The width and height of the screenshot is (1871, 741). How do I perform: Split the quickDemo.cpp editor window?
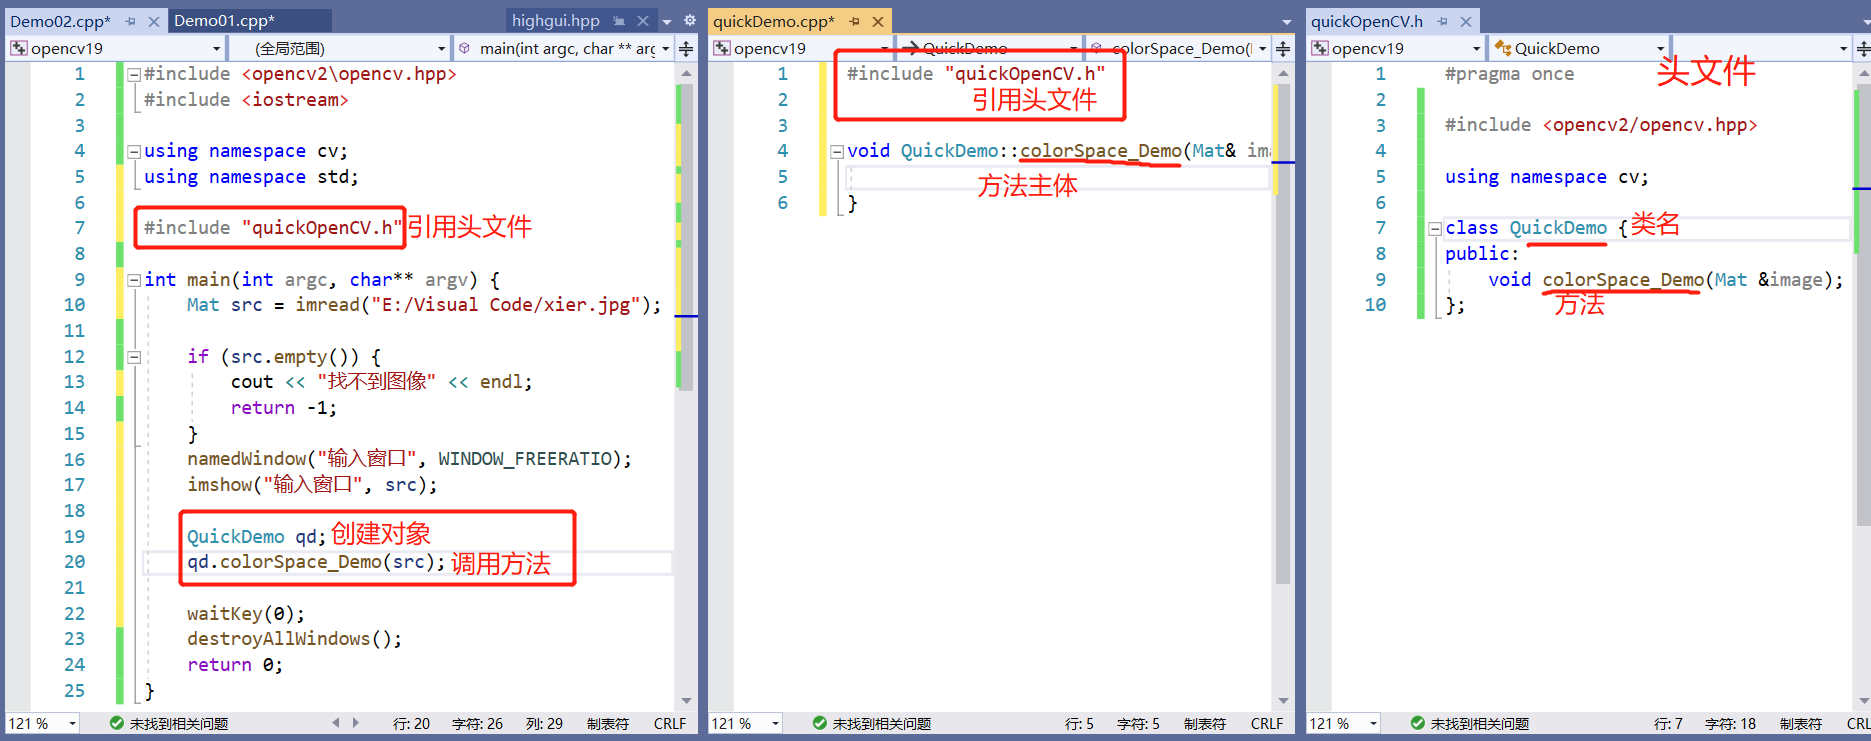(x=1283, y=48)
